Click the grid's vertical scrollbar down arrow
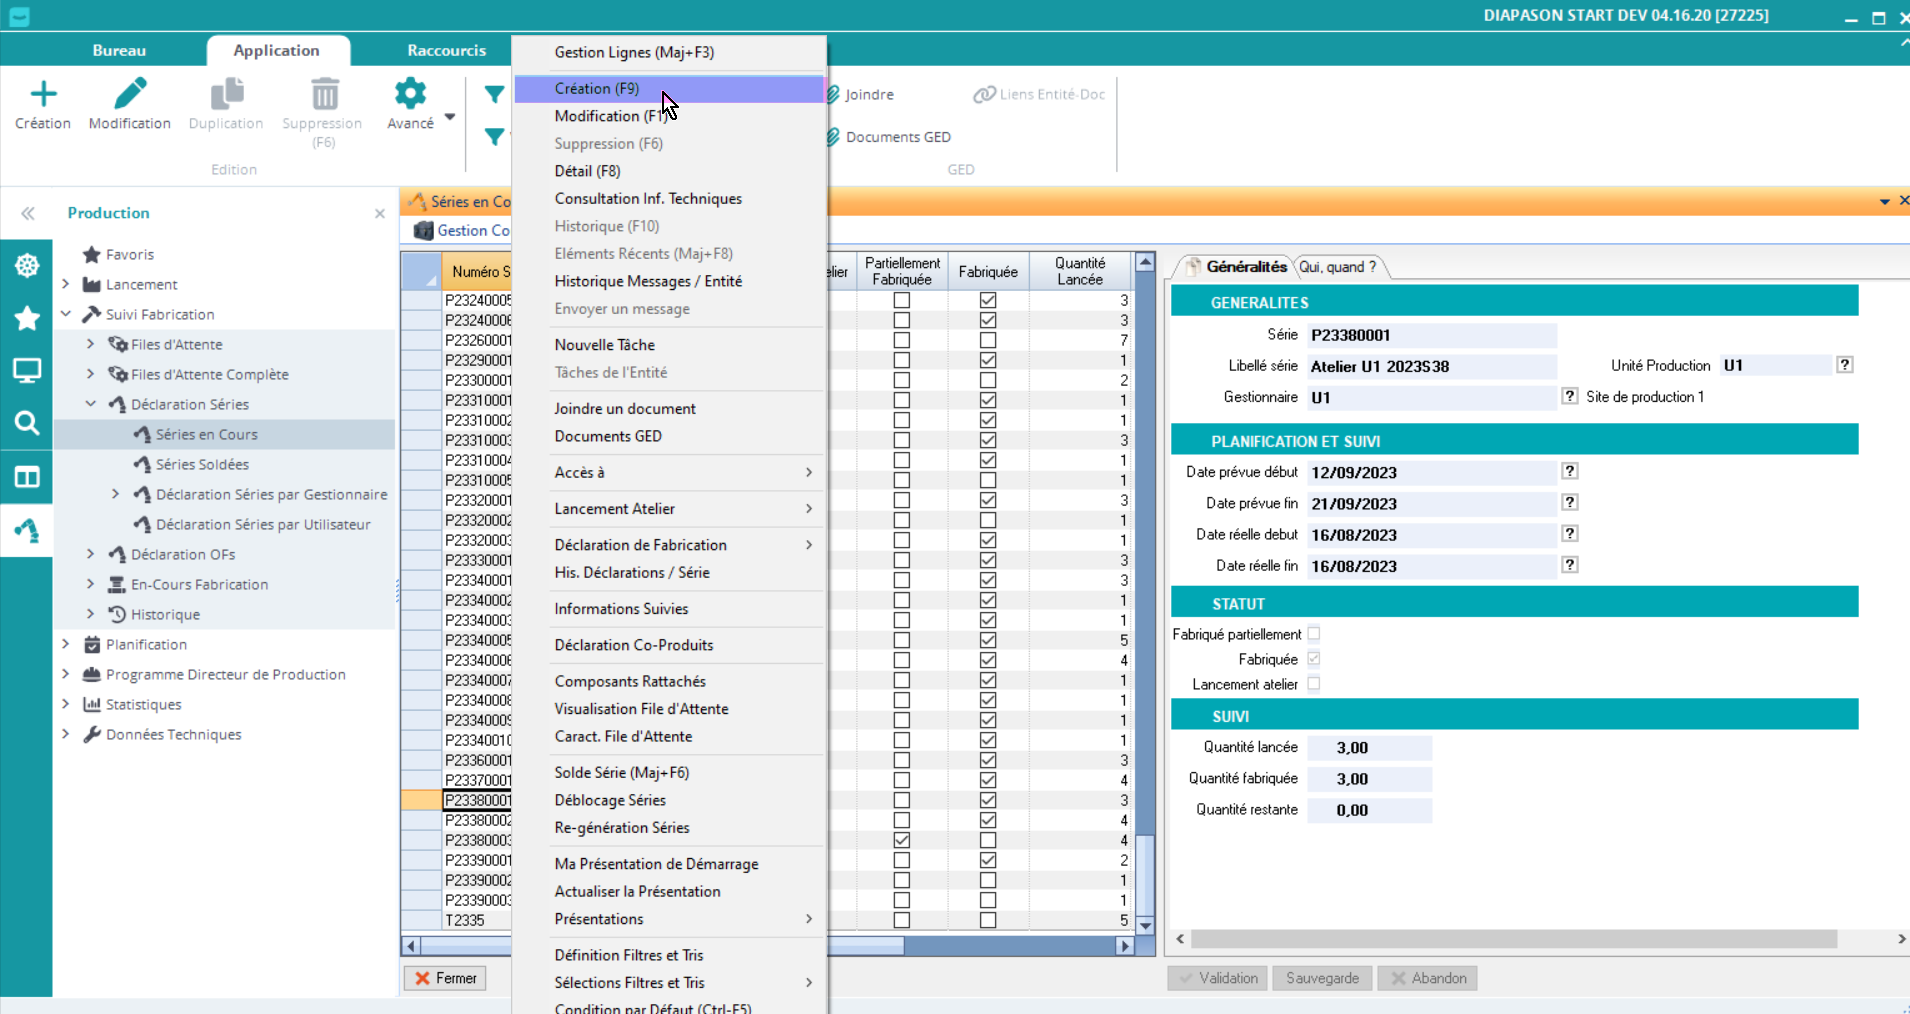 click(x=1146, y=926)
